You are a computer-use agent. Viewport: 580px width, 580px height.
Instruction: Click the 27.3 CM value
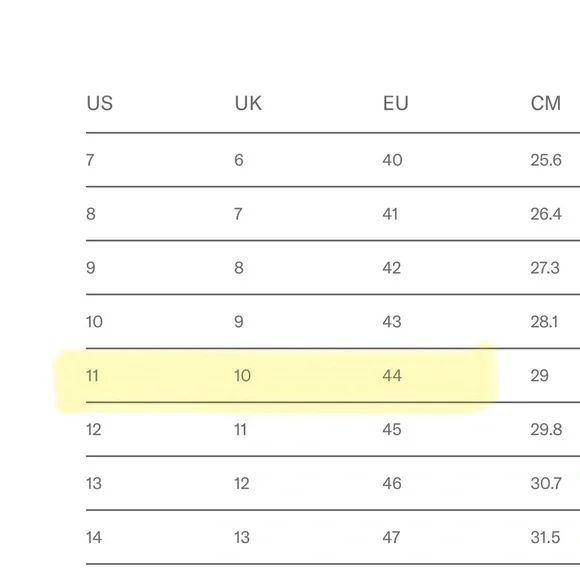click(545, 268)
